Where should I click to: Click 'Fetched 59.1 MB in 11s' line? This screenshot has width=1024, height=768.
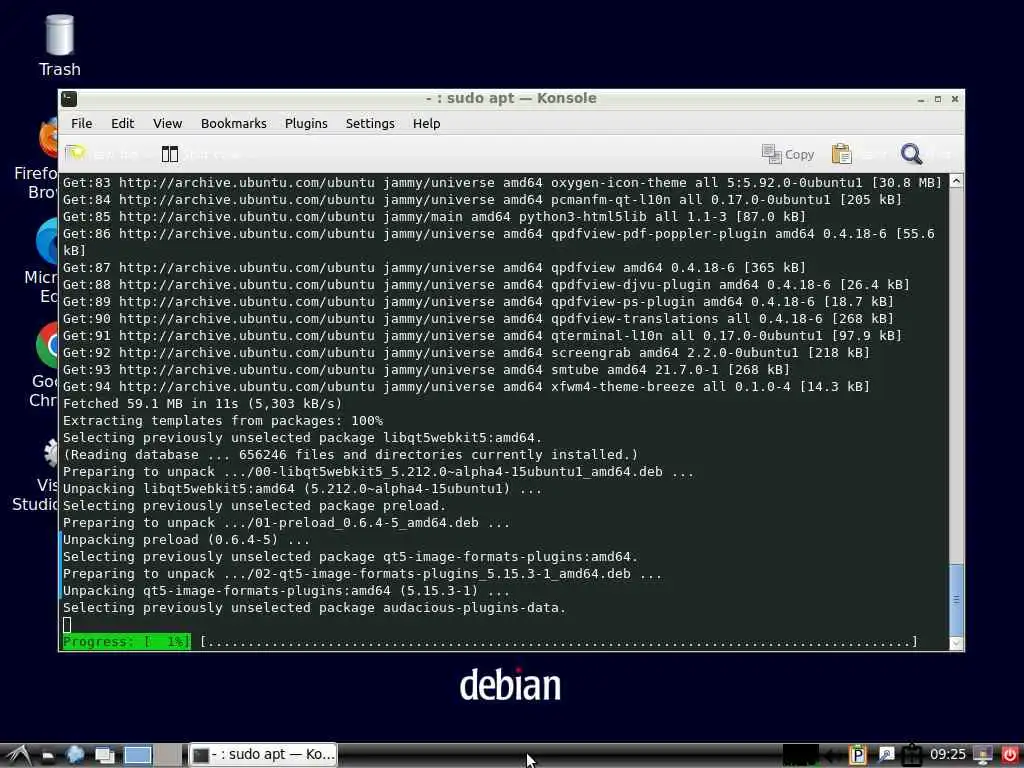[x=202, y=404]
